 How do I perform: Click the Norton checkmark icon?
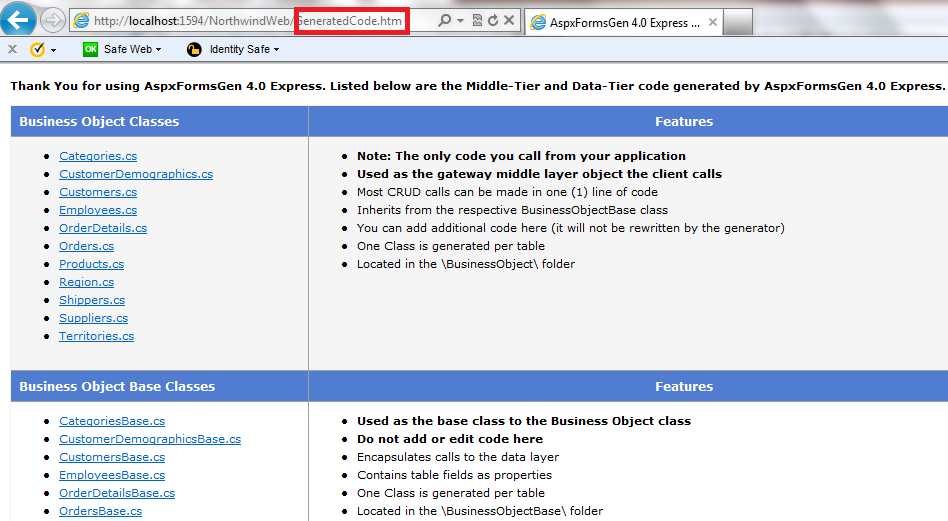click(x=37, y=49)
